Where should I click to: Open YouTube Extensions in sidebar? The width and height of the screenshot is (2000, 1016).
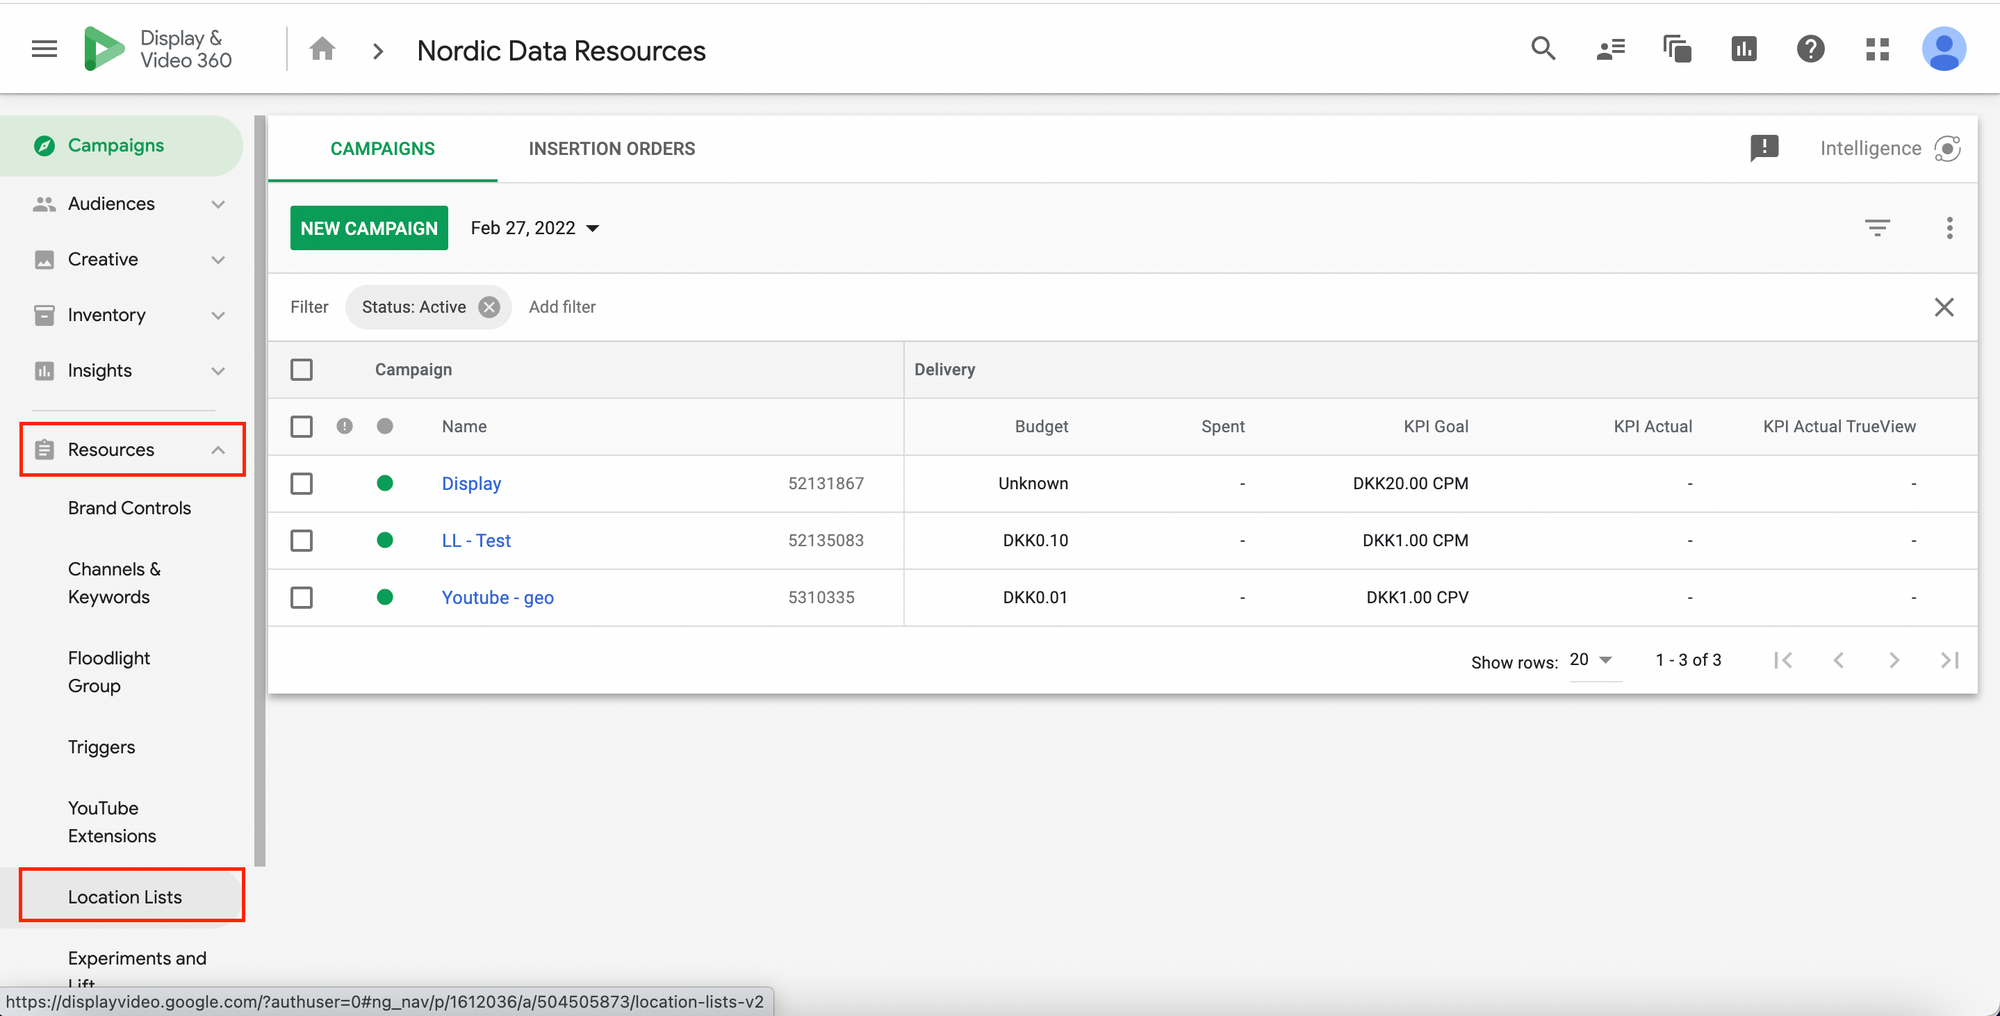coord(112,822)
